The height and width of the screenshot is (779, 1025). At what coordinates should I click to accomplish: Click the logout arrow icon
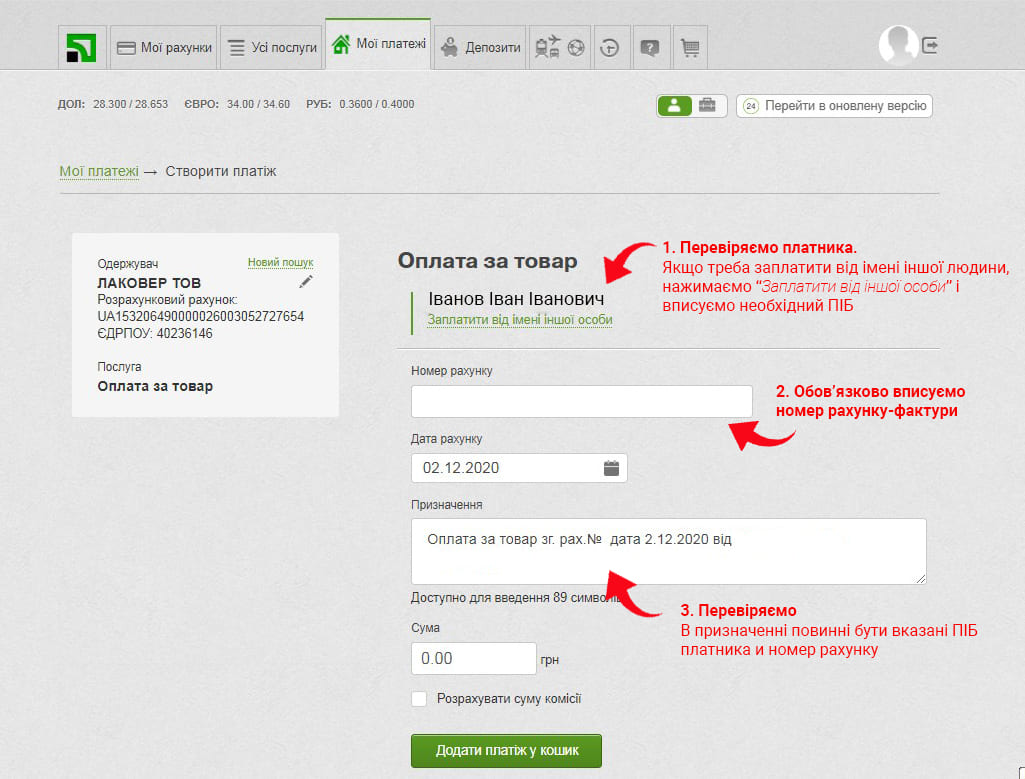point(930,45)
